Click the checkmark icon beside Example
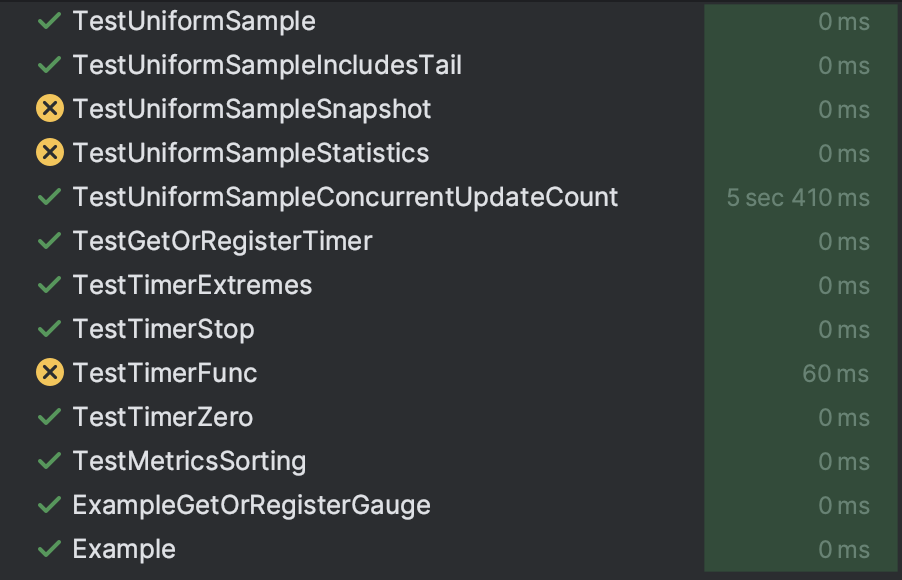This screenshot has width=902, height=580. coord(49,548)
